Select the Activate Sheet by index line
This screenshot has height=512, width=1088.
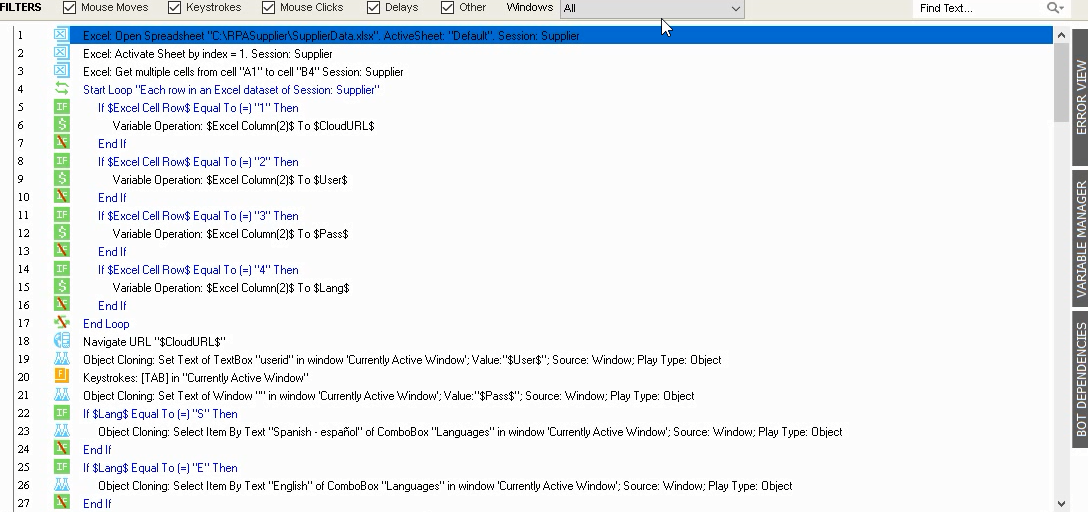[x=207, y=53]
